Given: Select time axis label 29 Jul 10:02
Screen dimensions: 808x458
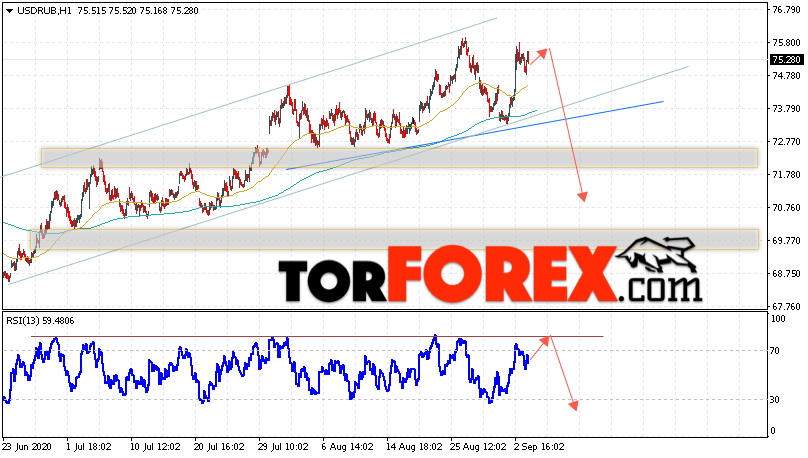Looking at the screenshot, I should (x=283, y=446).
